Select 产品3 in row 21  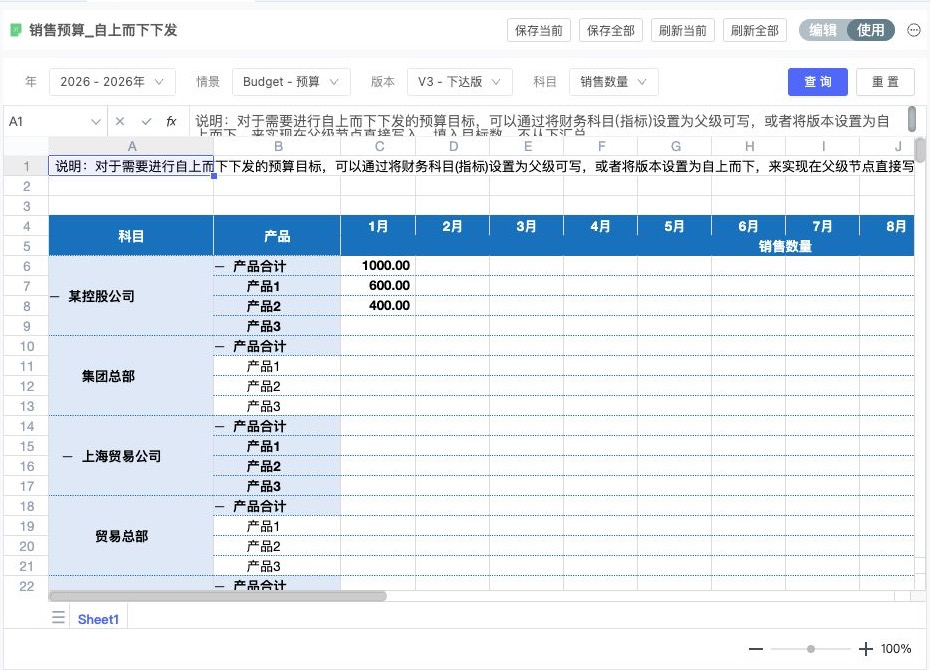(x=277, y=566)
